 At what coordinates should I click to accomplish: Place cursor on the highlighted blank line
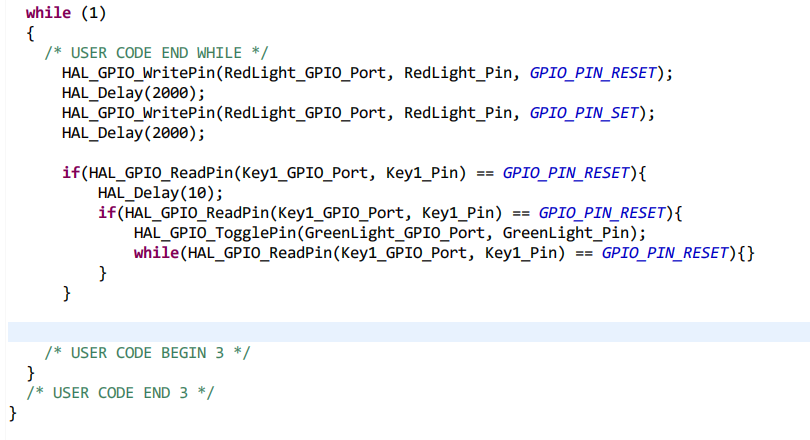[400, 332]
